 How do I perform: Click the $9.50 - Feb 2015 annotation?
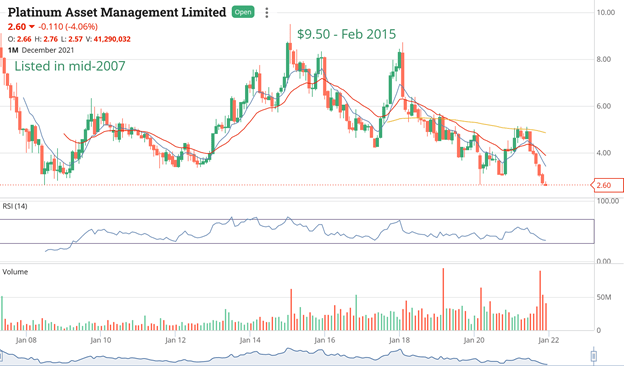pyautogui.click(x=347, y=34)
